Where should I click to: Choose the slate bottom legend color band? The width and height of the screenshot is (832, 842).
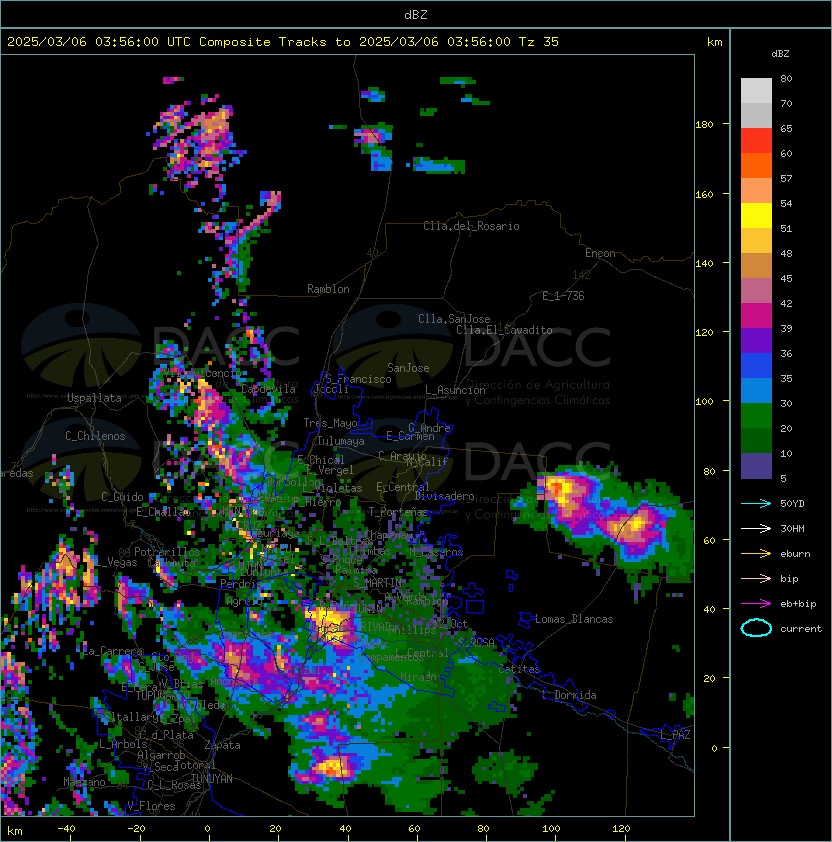(x=756, y=466)
